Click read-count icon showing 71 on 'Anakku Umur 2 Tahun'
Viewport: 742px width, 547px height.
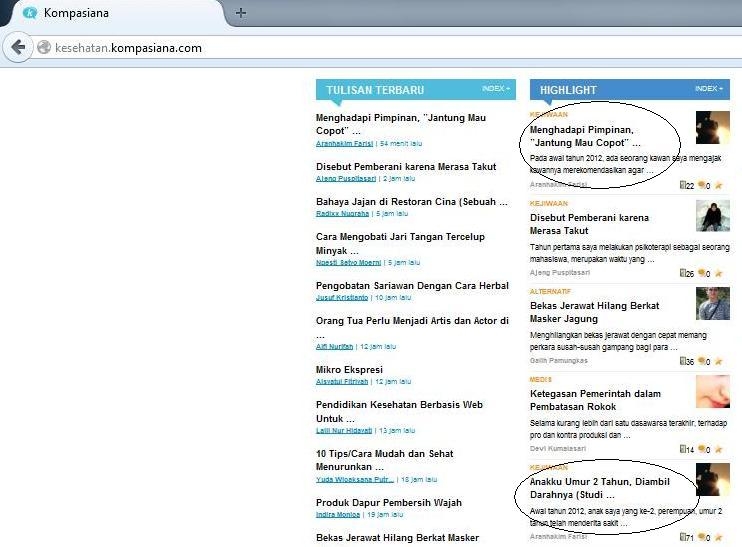pyautogui.click(x=682, y=538)
